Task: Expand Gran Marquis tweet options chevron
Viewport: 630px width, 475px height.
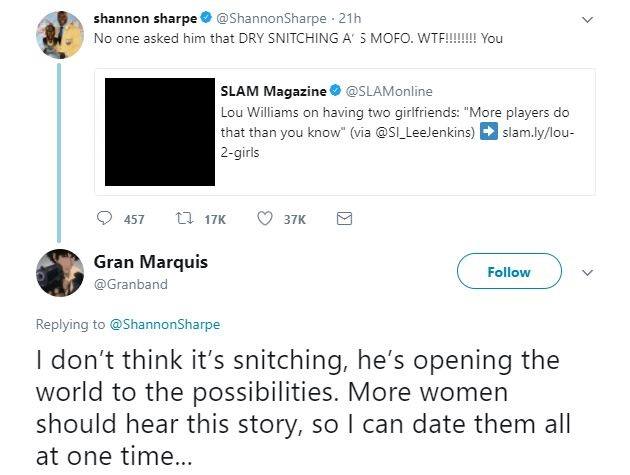Action: point(587,273)
